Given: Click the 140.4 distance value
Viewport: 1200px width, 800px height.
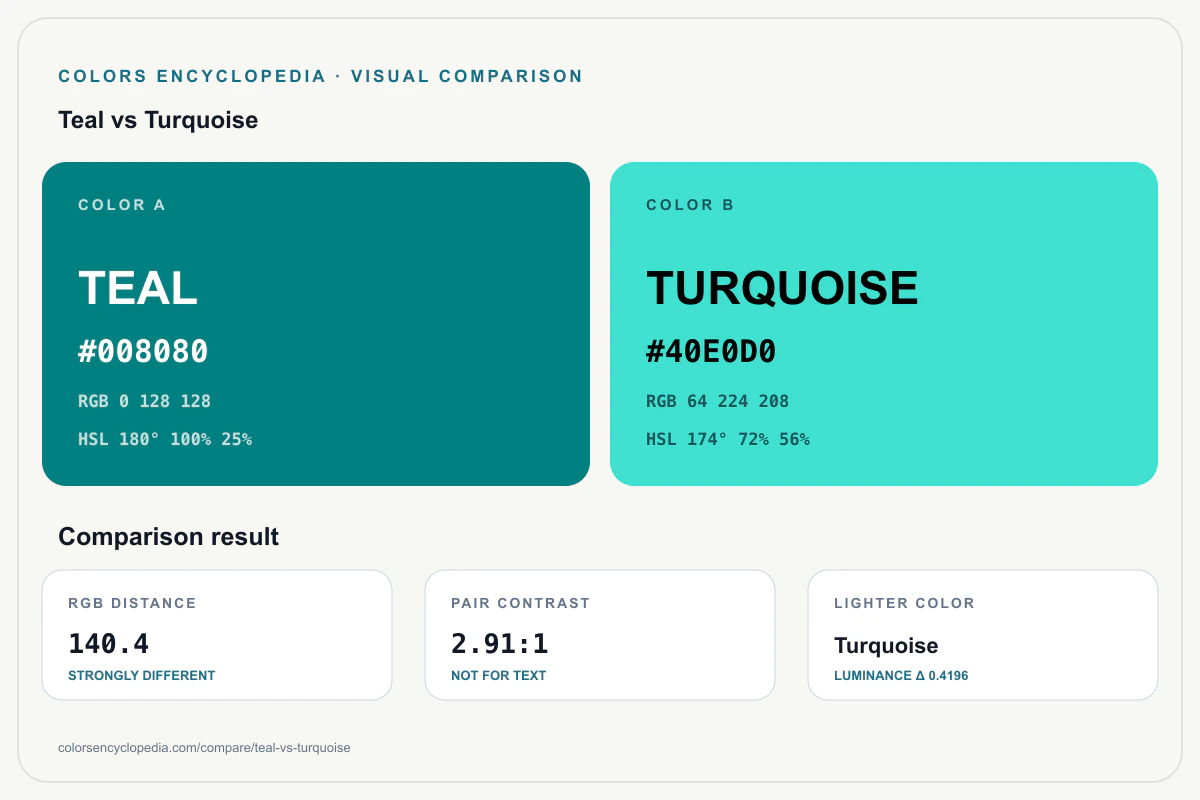Looking at the screenshot, I should 109,644.
